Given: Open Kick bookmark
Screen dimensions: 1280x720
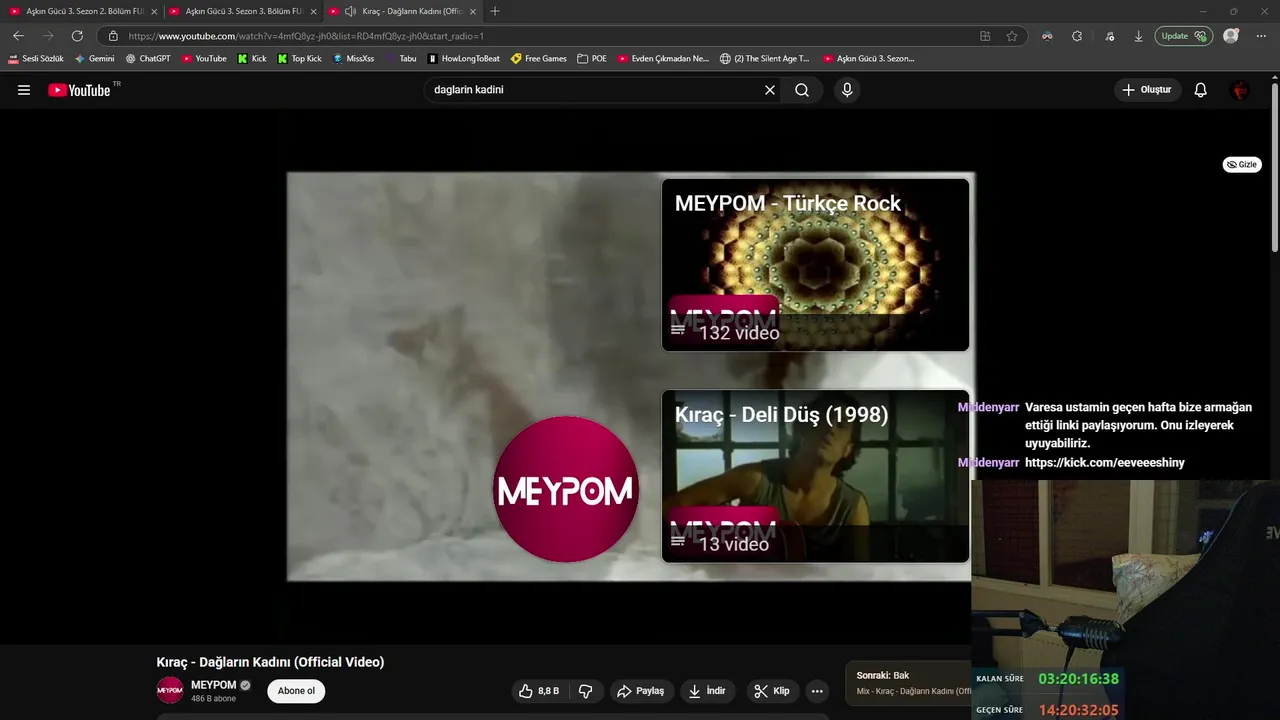Looking at the screenshot, I should [x=252, y=59].
